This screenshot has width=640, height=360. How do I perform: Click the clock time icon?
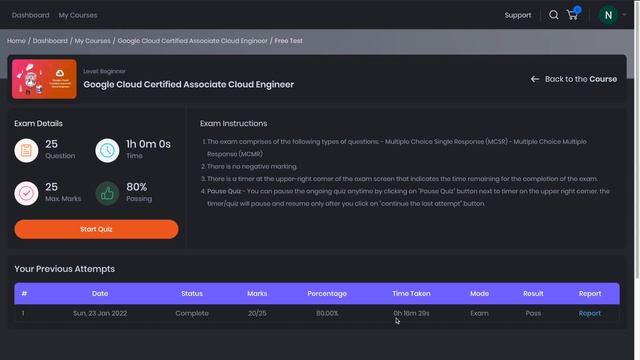coord(107,150)
